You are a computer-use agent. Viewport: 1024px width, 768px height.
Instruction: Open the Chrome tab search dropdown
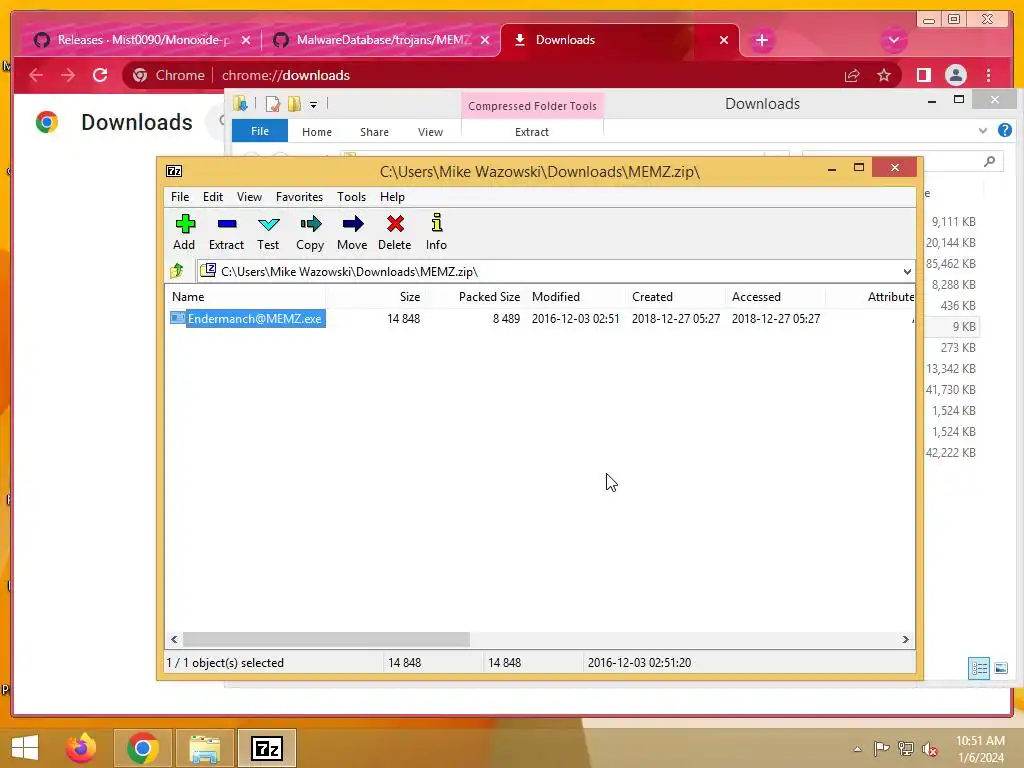point(893,40)
